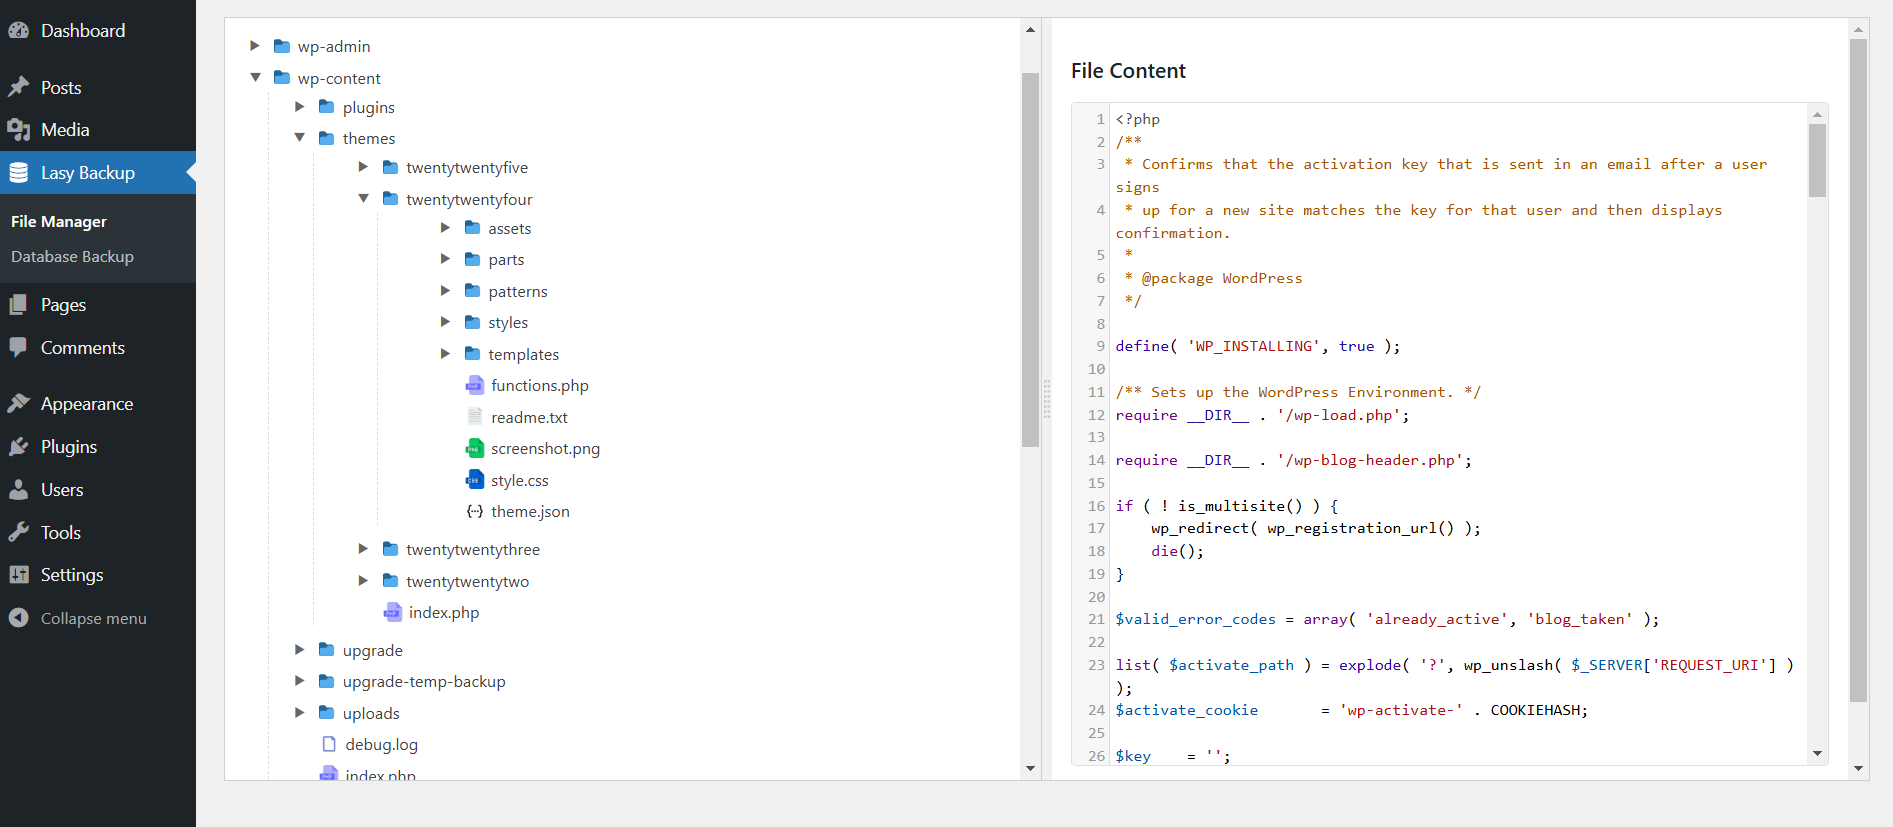Open the Appearance menu
Image resolution: width=1893 pixels, height=827 pixels.
point(98,404)
